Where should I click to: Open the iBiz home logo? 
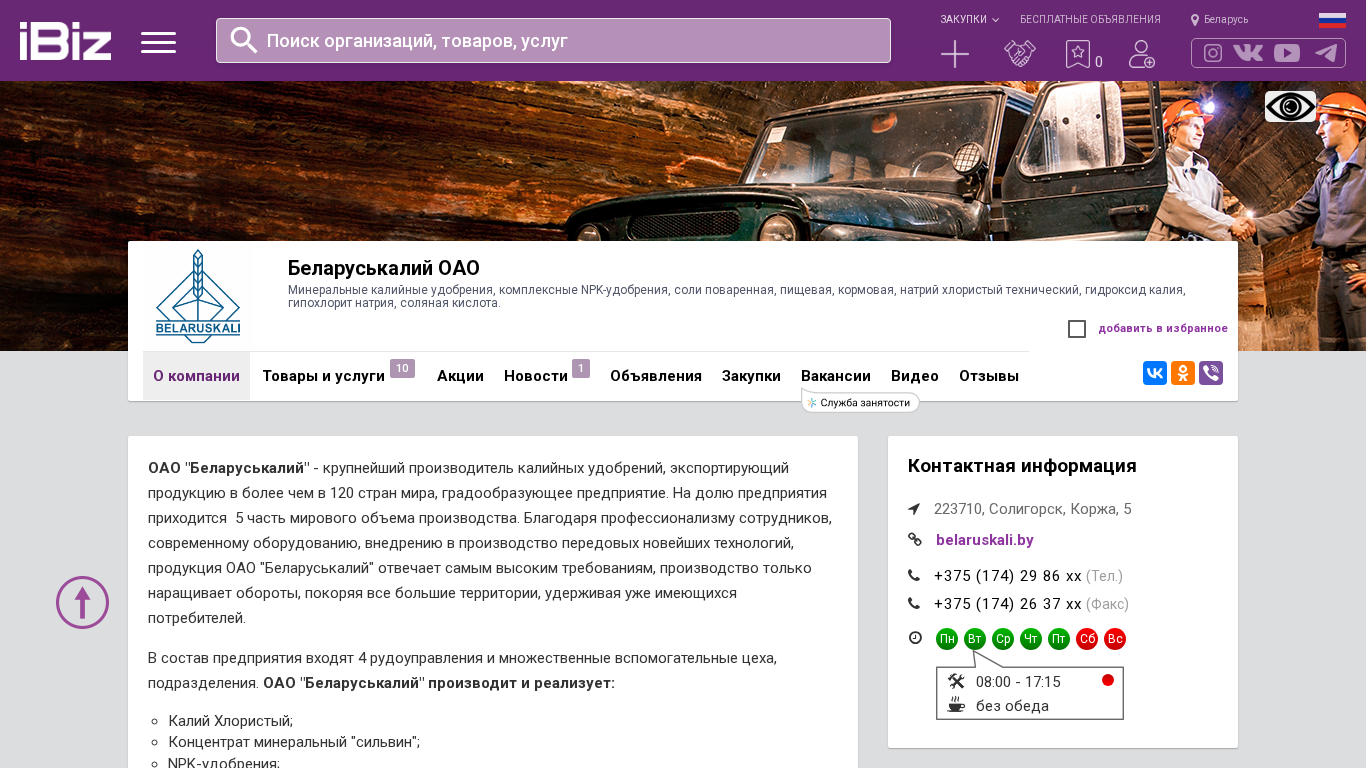66,41
